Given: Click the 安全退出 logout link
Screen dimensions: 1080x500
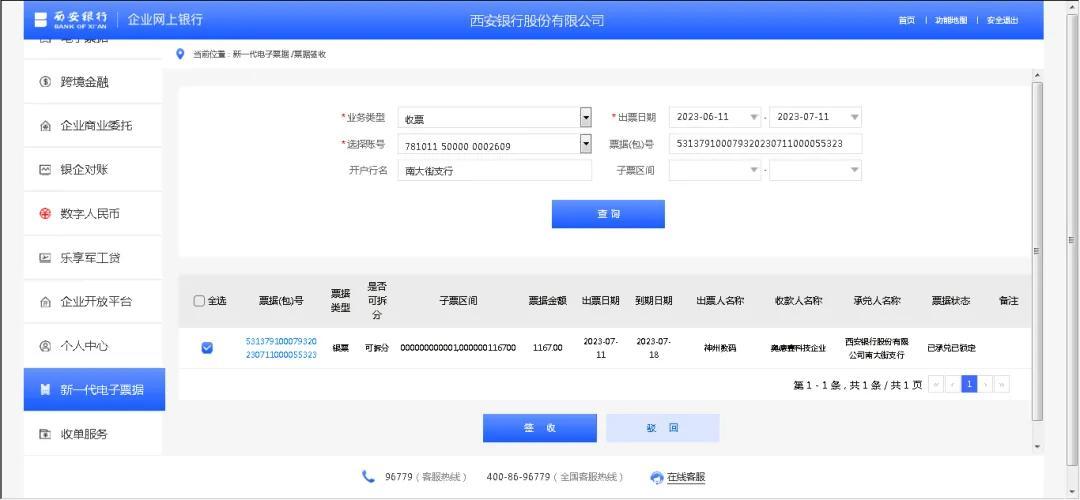Looking at the screenshot, I should pos(1002,21).
